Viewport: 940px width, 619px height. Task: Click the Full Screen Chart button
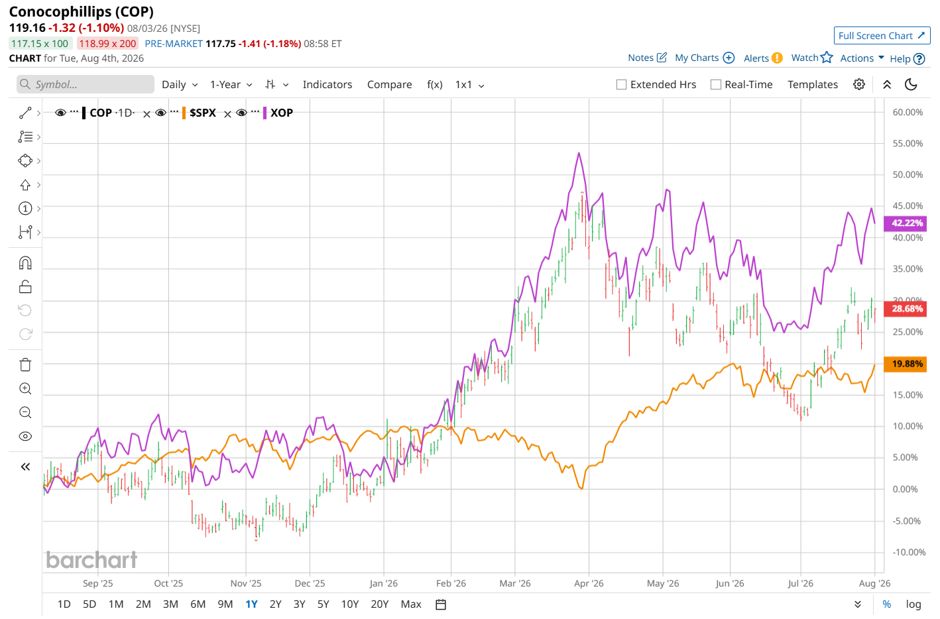pyautogui.click(x=882, y=35)
